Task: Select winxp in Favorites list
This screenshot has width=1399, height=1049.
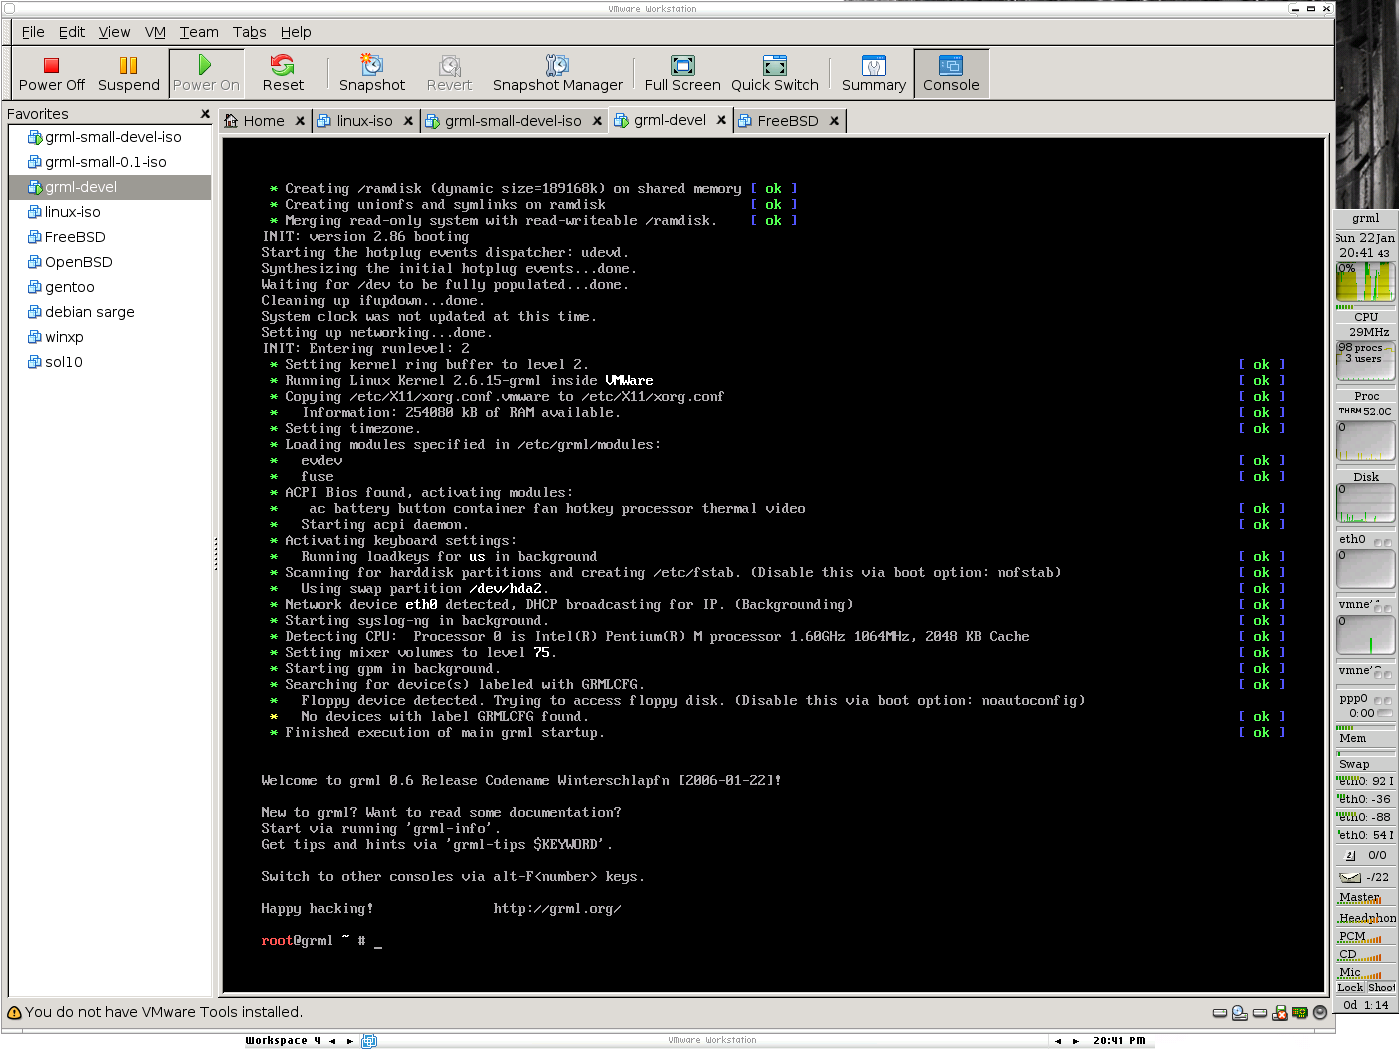Action: (x=110, y=337)
